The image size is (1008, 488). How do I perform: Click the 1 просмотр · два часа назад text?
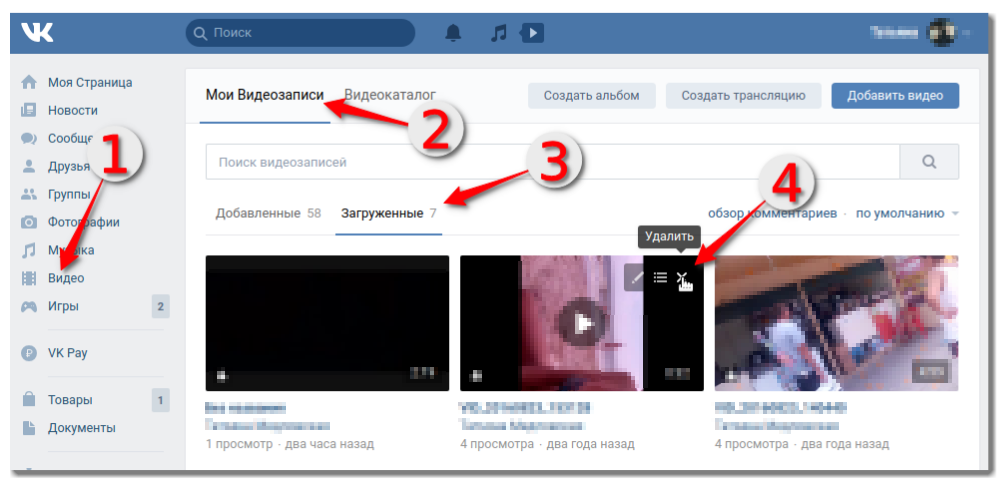[x=290, y=444]
